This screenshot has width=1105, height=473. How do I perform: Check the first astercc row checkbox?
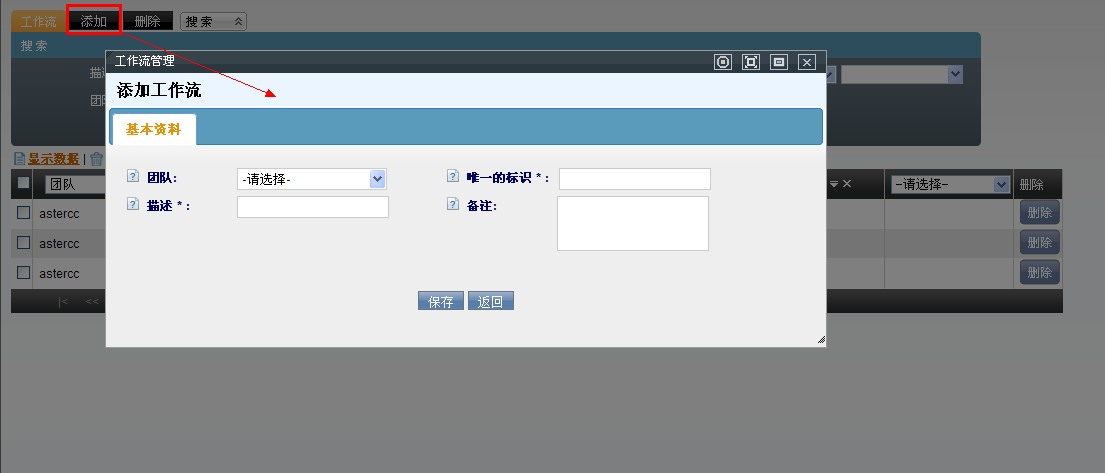23,213
